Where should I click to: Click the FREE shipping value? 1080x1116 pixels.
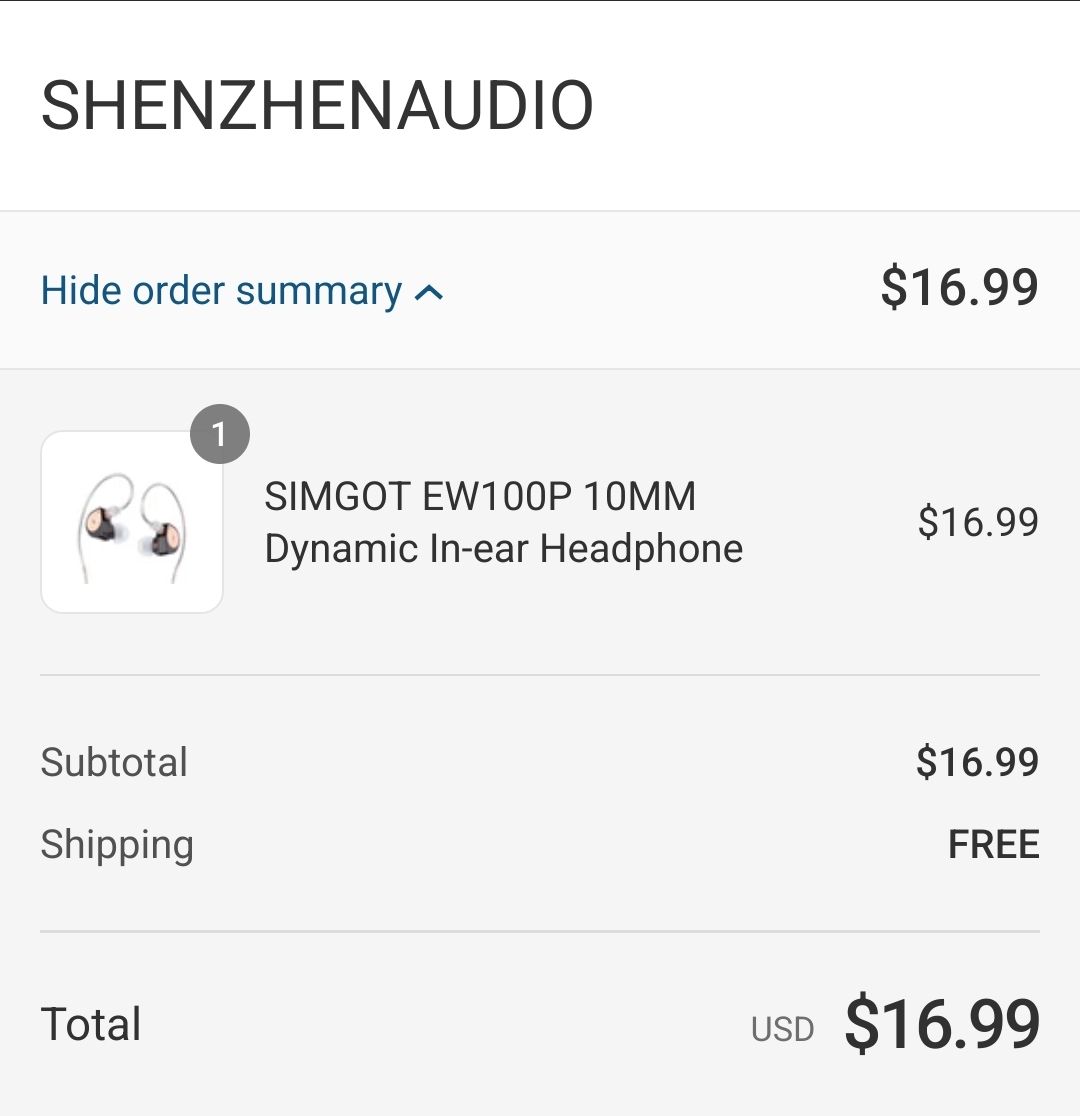click(x=993, y=846)
